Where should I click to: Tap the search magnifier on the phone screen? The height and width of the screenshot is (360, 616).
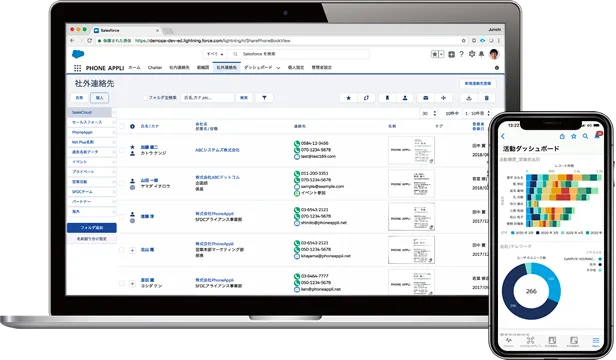pos(585,136)
